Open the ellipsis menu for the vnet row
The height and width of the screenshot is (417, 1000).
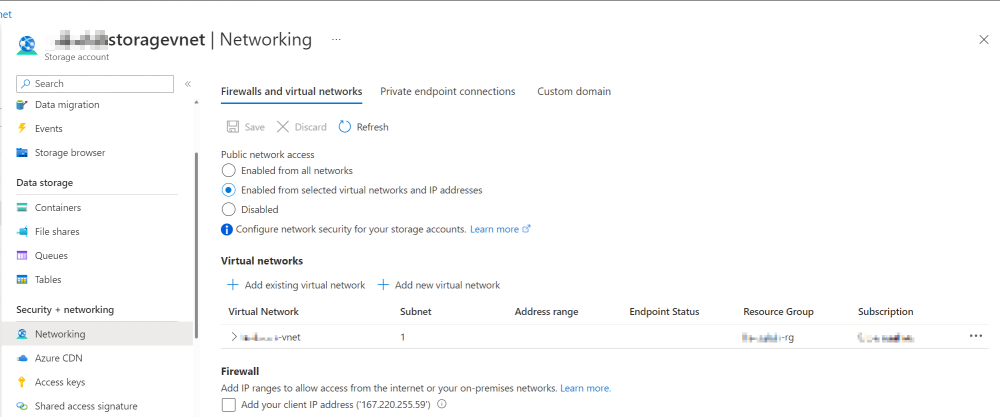(x=976, y=336)
